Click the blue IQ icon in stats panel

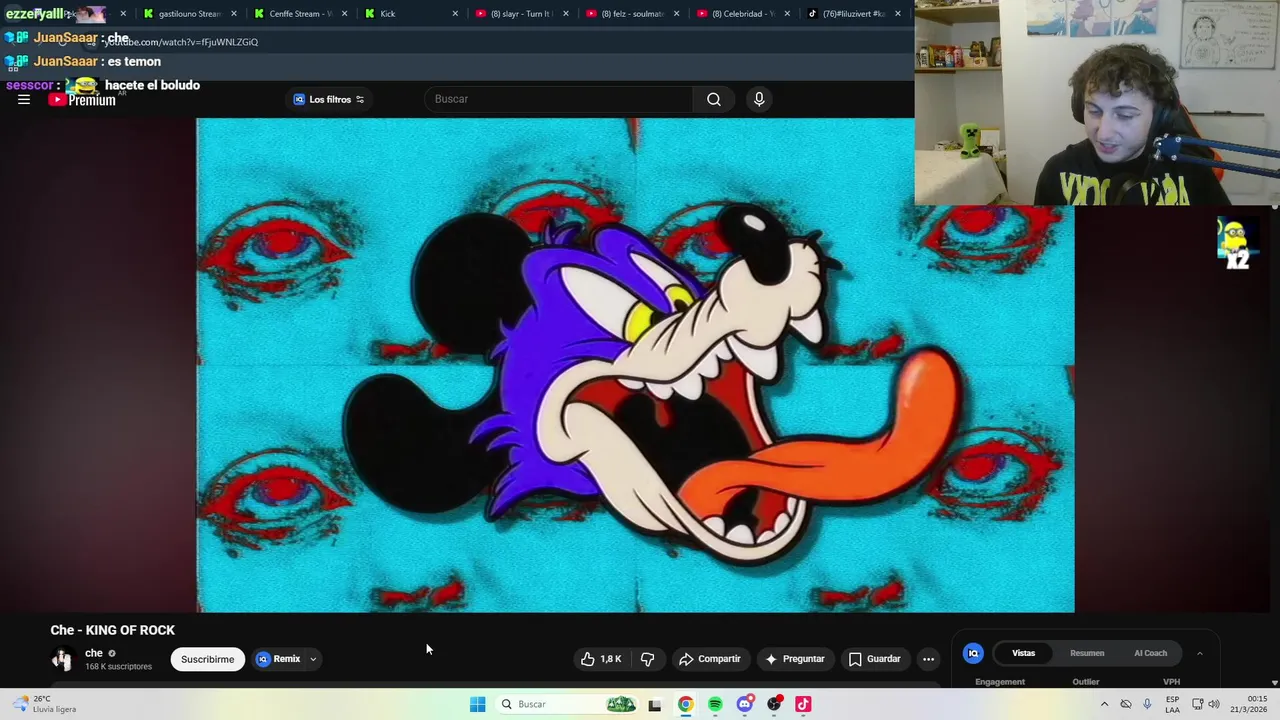click(973, 653)
